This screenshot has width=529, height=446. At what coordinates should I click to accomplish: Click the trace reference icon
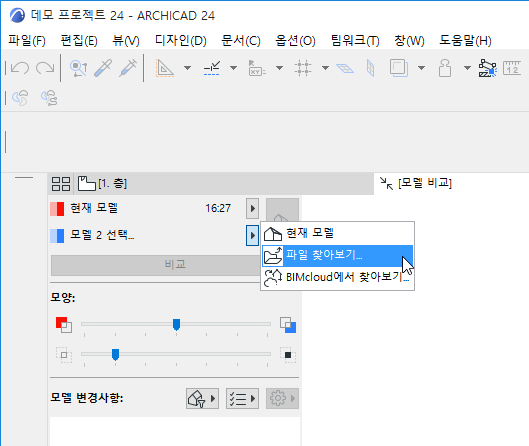pyautogui.click(x=399, y=68)
